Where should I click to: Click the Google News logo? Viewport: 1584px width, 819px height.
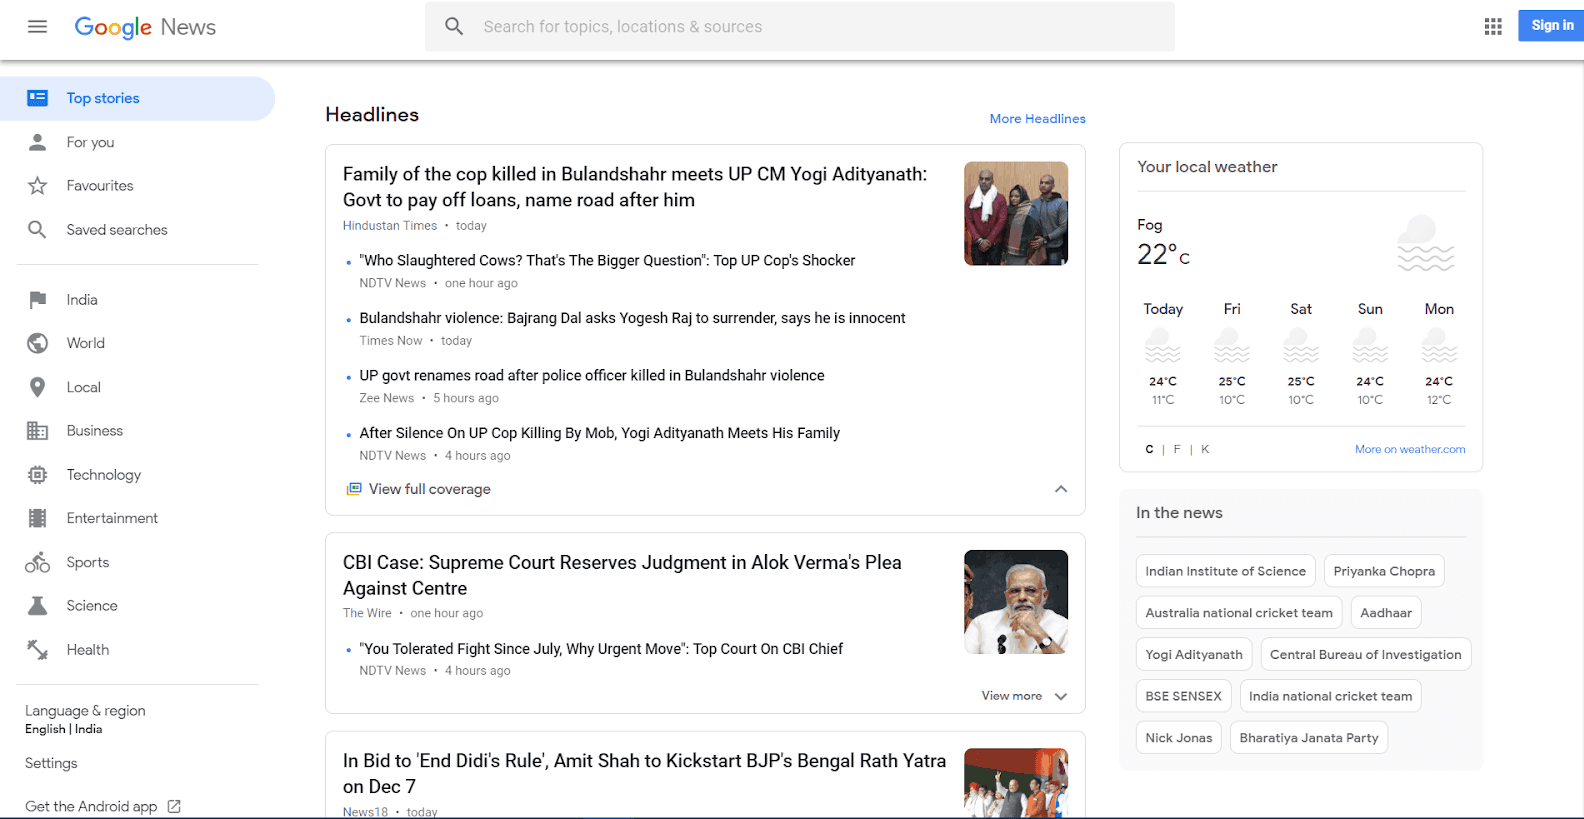tap(145, 27)
